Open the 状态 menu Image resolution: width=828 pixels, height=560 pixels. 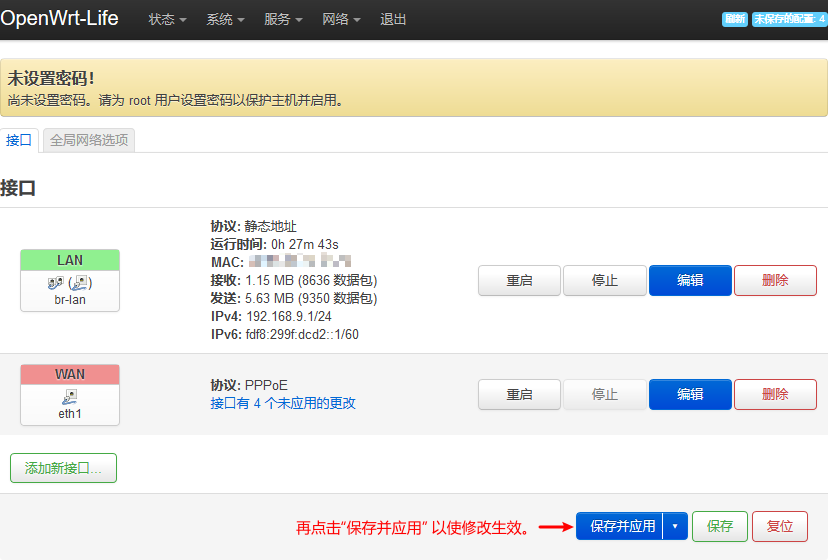[167, 20]
